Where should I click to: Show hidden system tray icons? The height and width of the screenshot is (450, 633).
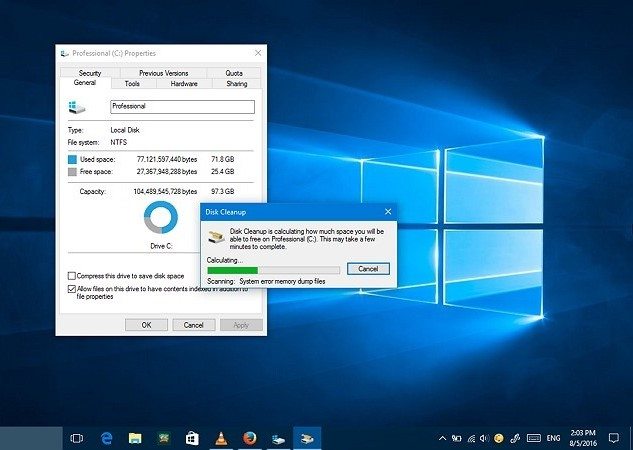[x=442, y=438]
